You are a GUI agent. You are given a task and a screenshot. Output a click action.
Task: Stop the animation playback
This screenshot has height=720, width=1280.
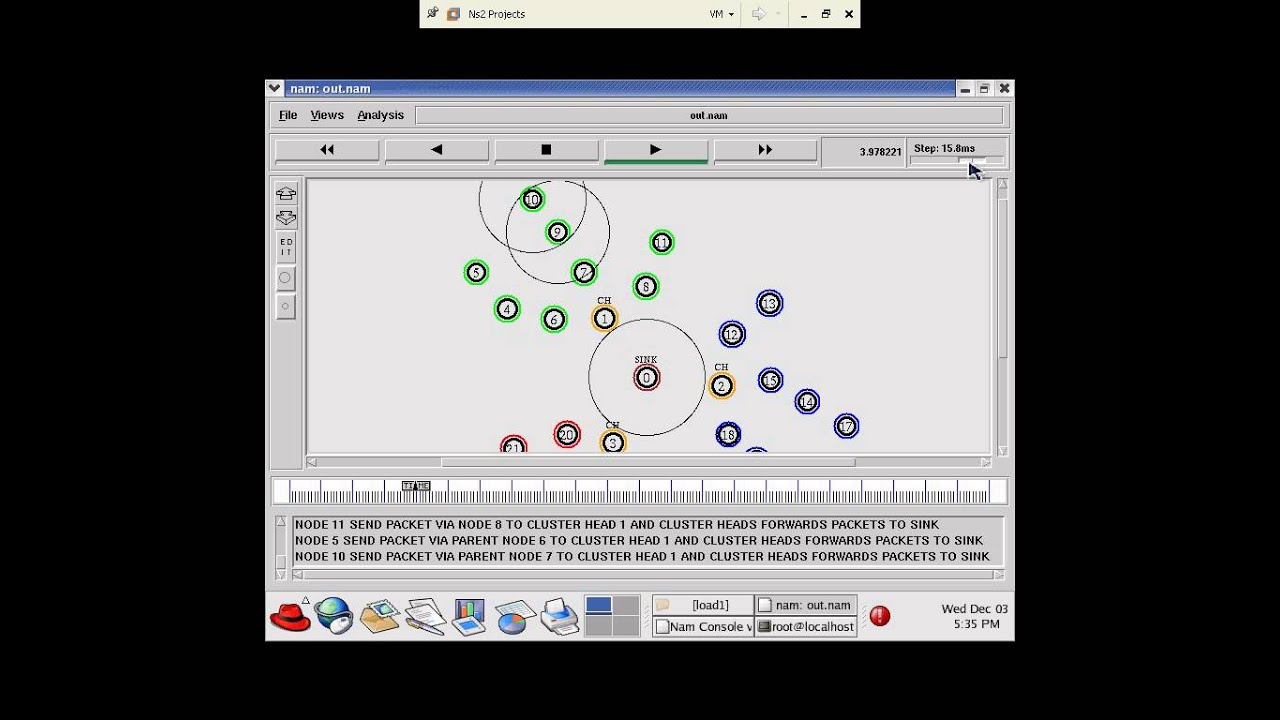pyautogui.click(x=546, y=150)
